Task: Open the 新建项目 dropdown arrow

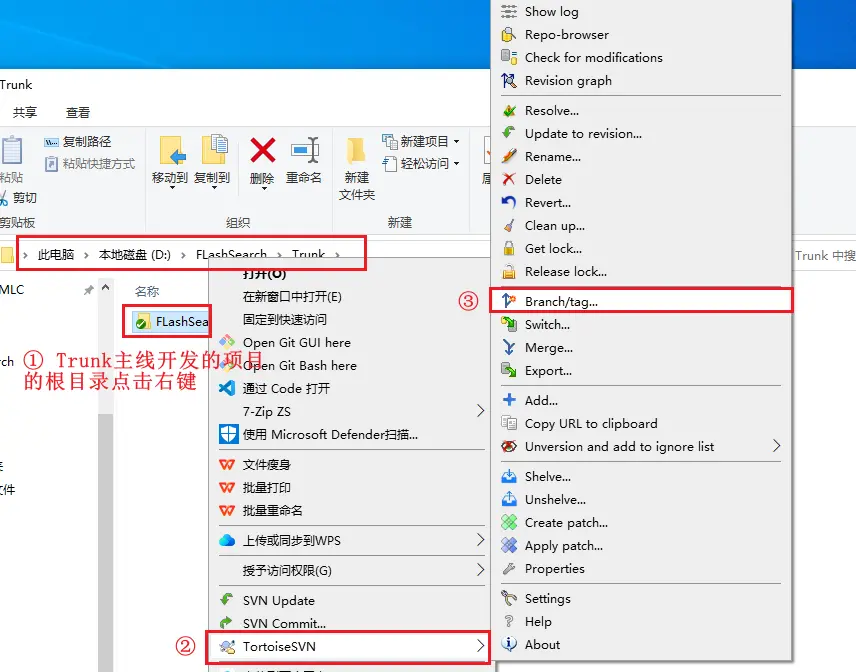Action: [x=456, y=141]
